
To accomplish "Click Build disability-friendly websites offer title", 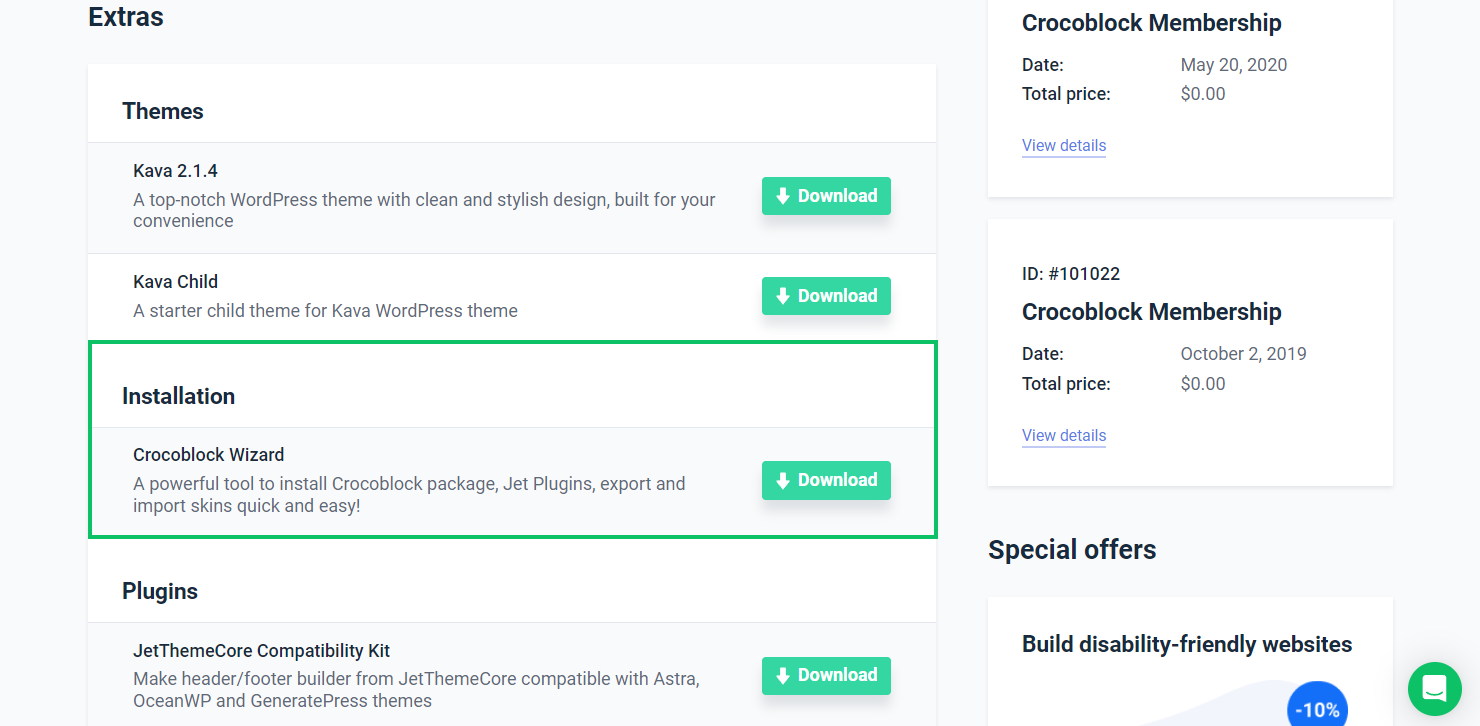I will coord(1187,644).
